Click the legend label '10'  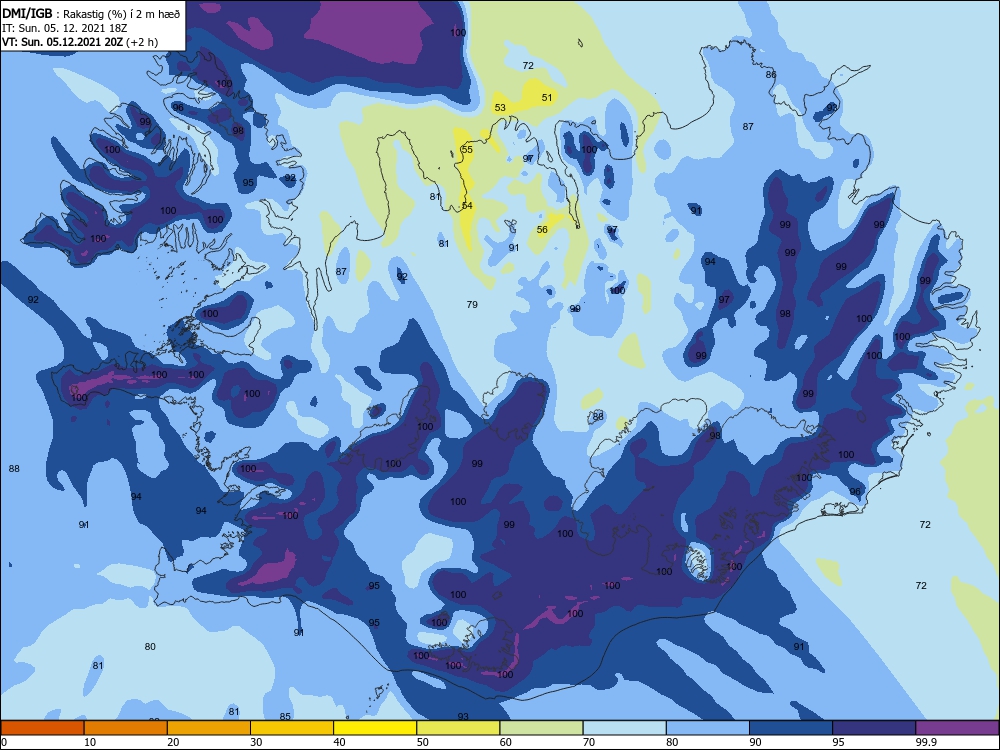(90, 742)
